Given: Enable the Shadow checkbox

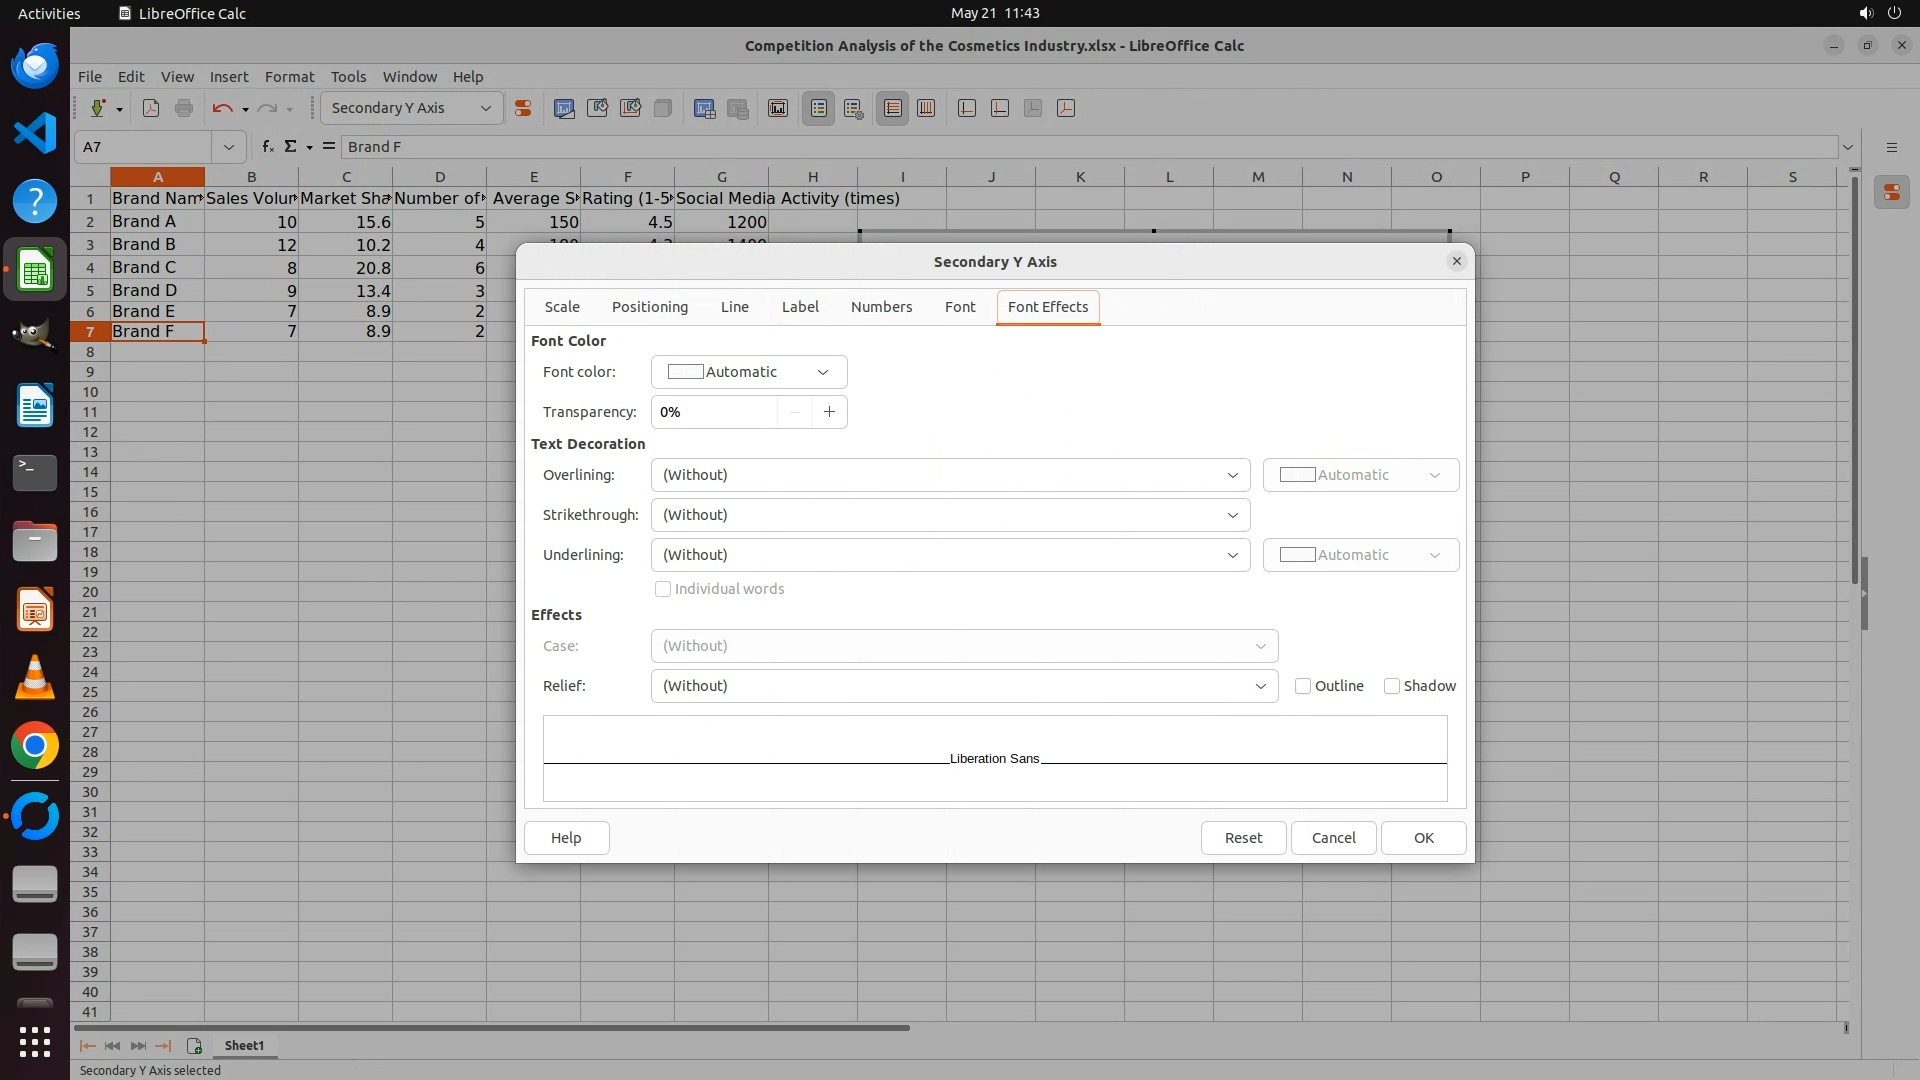Looking at the screenshot, I should (1391, 686).
